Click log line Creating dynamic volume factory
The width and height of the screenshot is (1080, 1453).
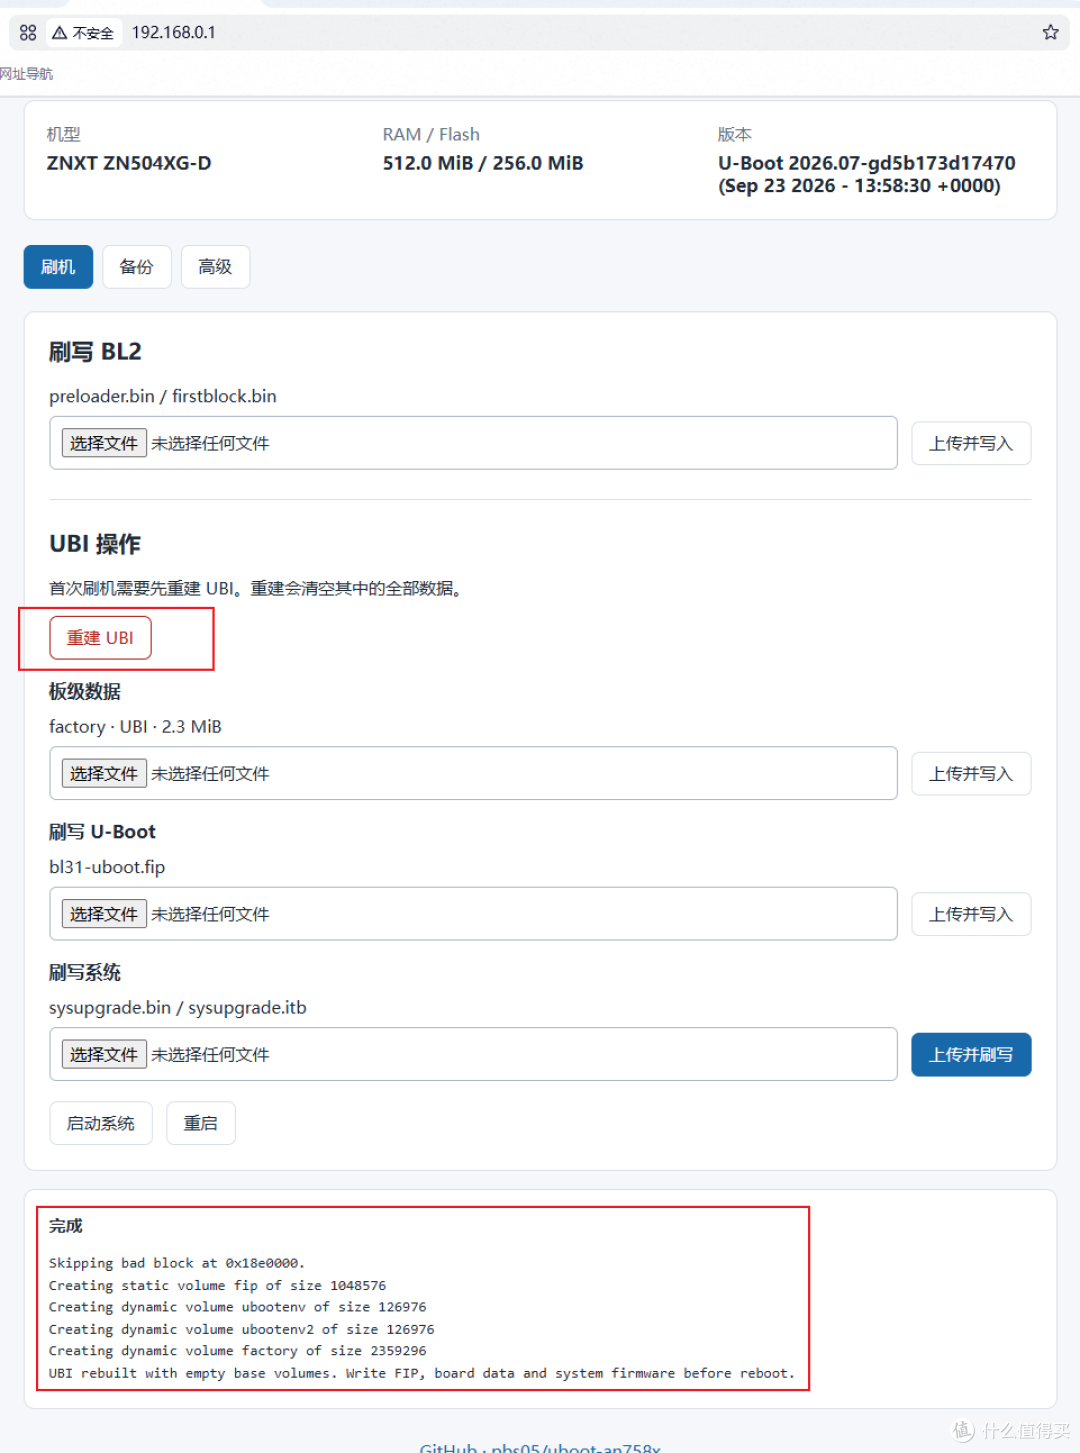coord(238,1351)
